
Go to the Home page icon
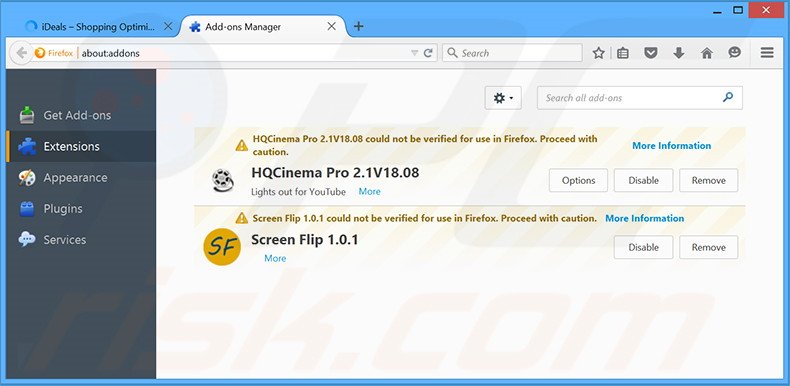[x=707, y=53]
